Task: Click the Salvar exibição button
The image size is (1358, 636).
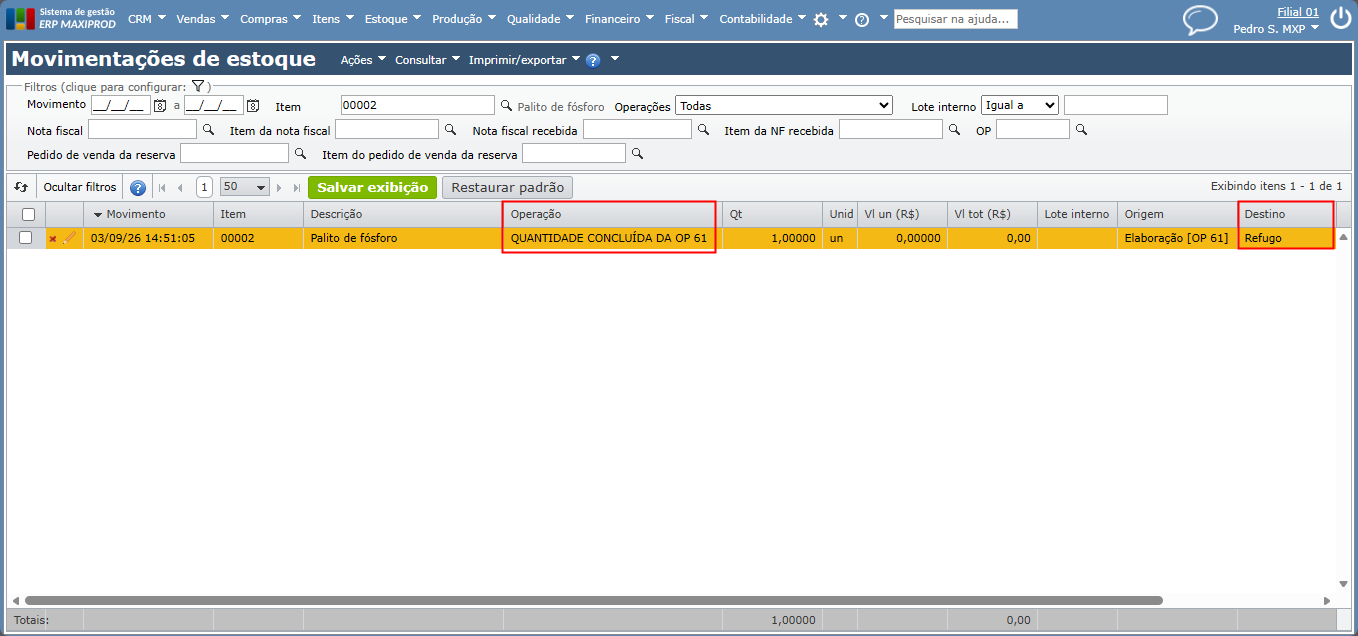Action: tap(372, 187)
